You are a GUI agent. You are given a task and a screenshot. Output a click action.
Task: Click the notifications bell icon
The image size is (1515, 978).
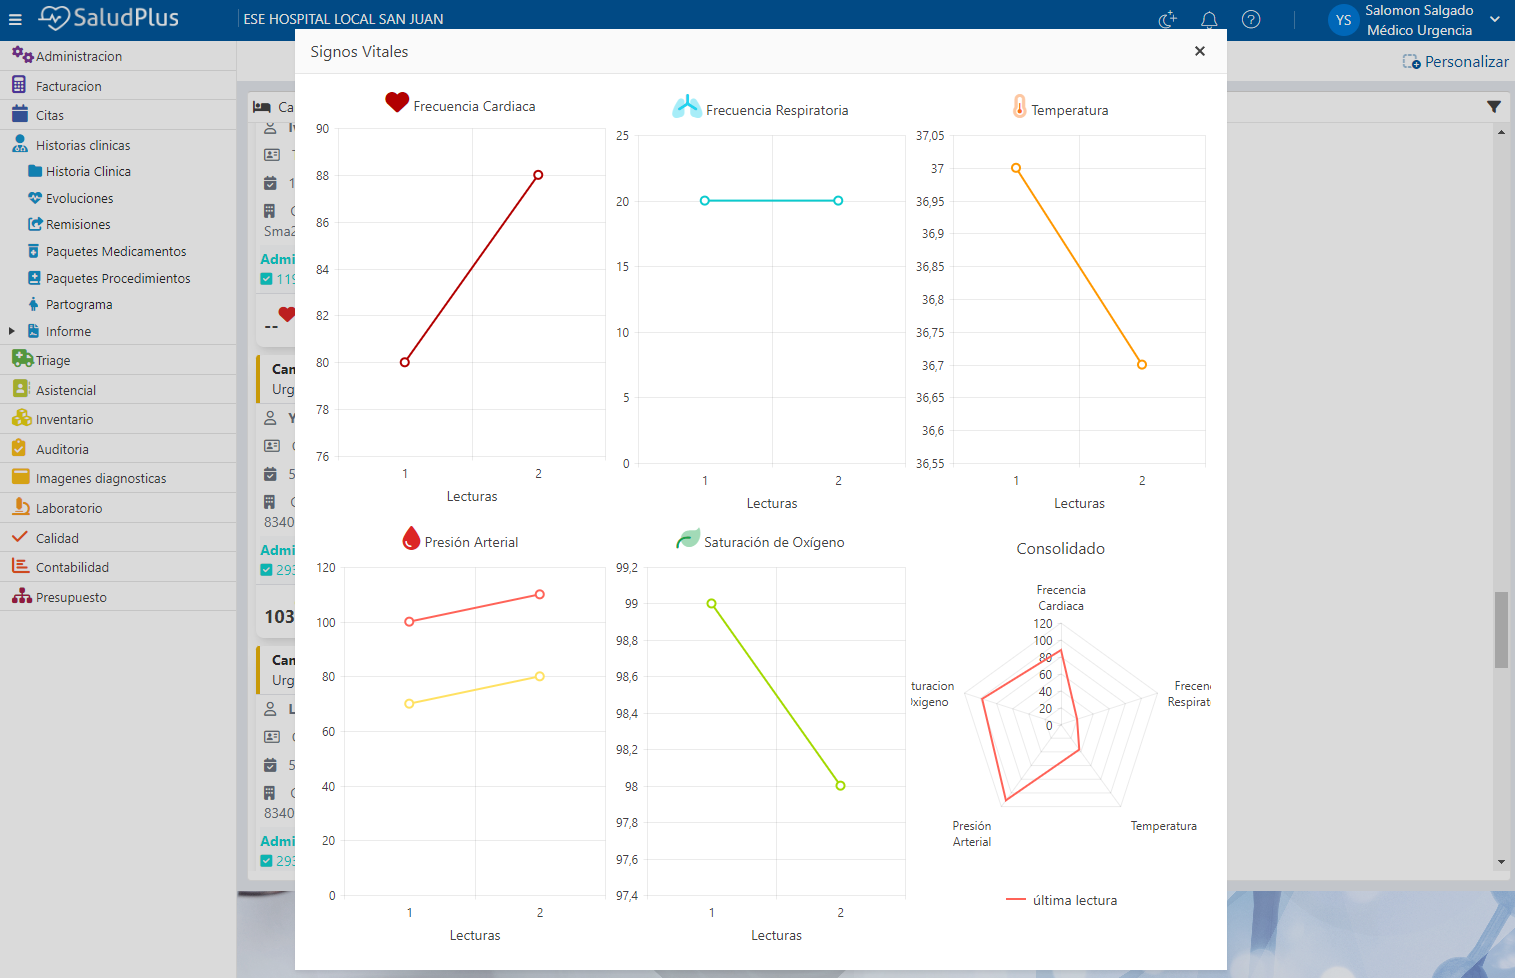coord(1209,20)
